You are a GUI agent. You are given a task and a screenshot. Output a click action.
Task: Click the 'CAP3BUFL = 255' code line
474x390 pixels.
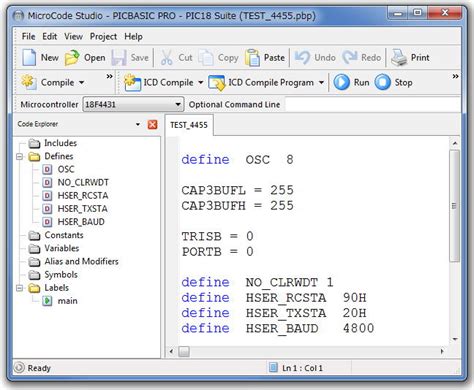click(237, 190)
